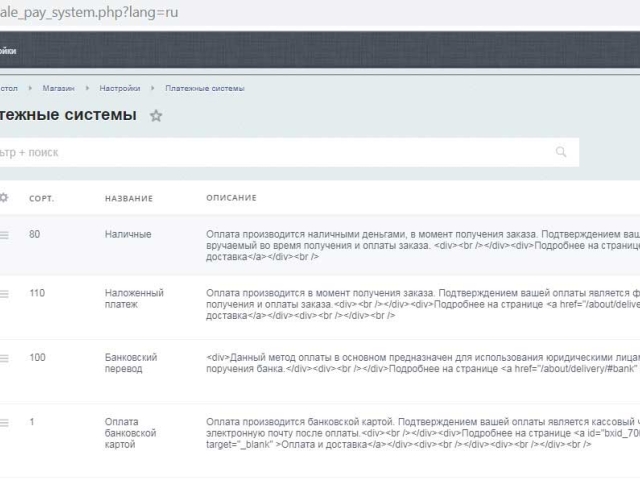Sort table by СОРТ. column
640x480 pixels.
pyautogui.click(x=41, y=198)
